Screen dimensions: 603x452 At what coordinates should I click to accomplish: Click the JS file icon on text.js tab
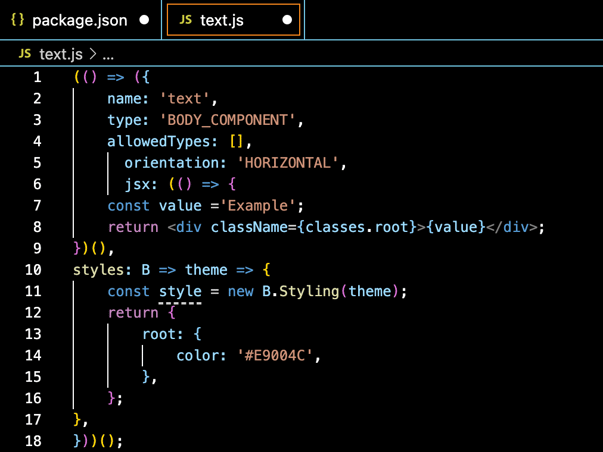coord(185,20)
